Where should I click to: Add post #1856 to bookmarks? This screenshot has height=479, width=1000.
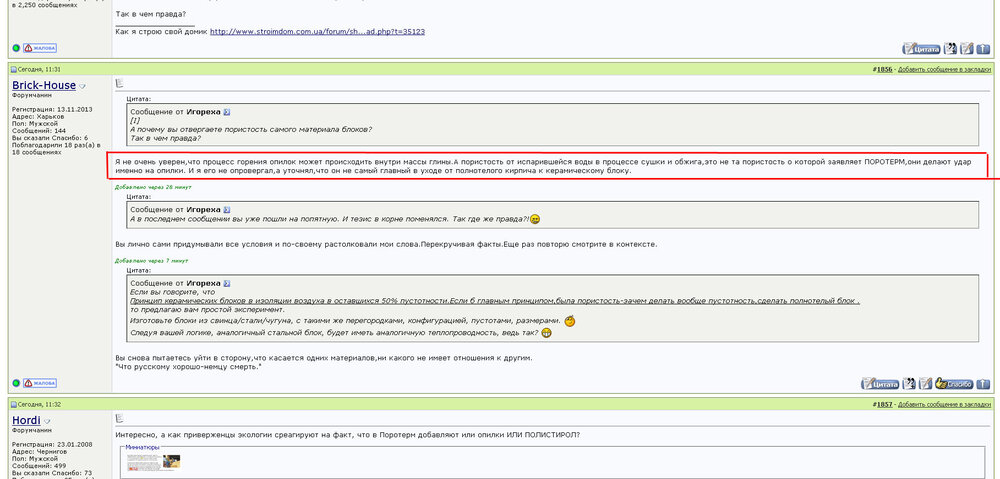click(945, 69)
